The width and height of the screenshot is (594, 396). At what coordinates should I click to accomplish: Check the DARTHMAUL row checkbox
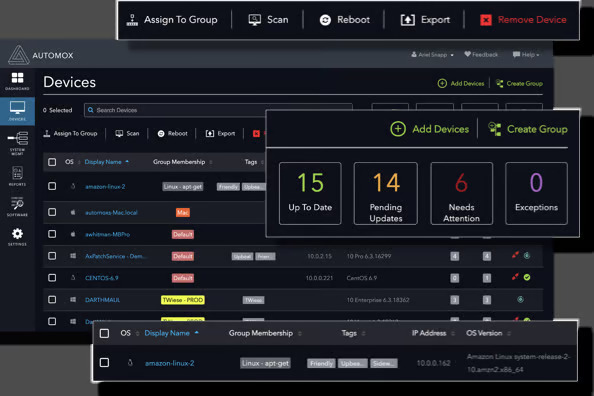(52, 300)
